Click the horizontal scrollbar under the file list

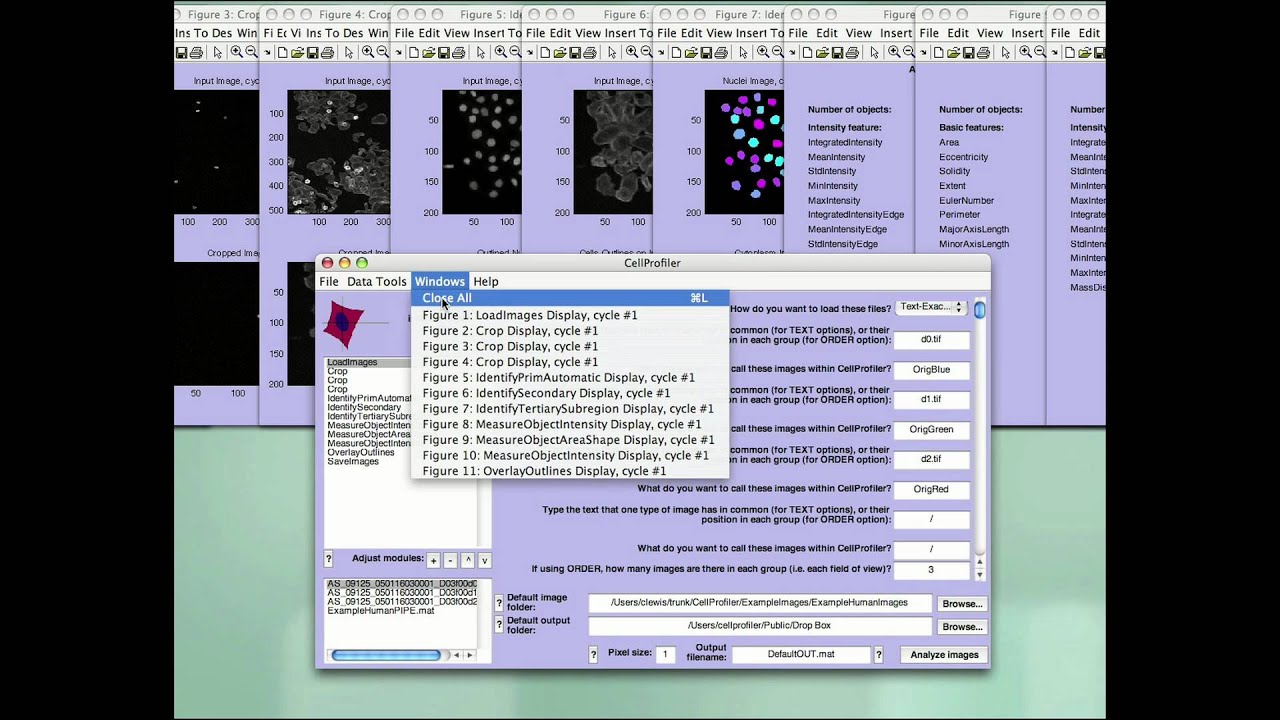coord(401,655)
